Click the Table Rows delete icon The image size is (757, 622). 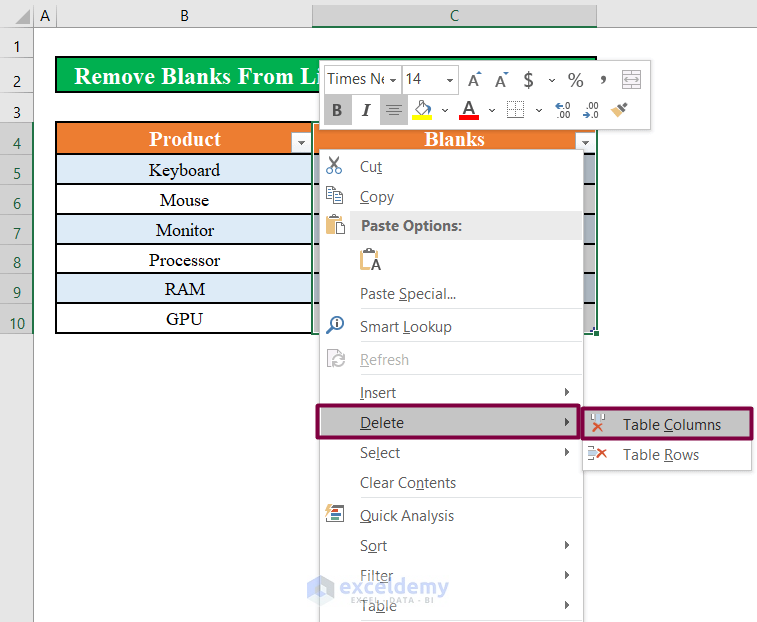tap(597, 453)
